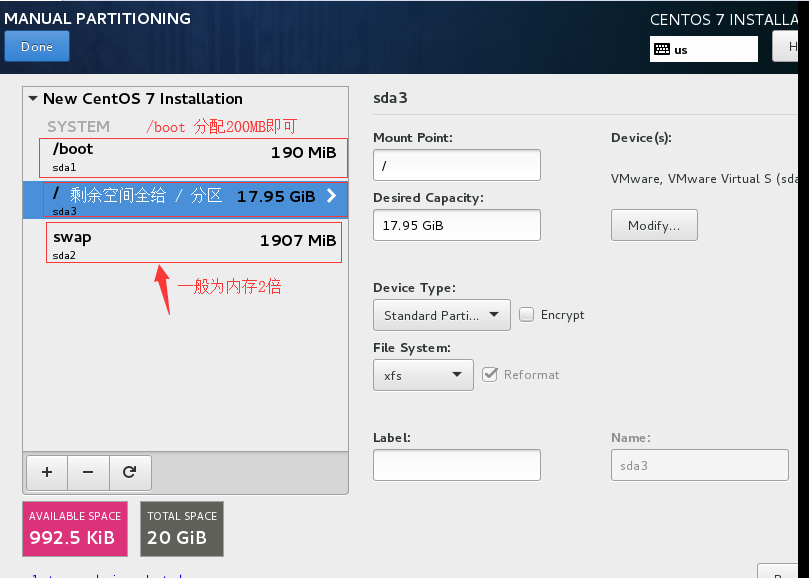Click the SYSTEM section label
Image resolution: width=809 pixels, height=578 pixels.
click(x=78, y=126)
